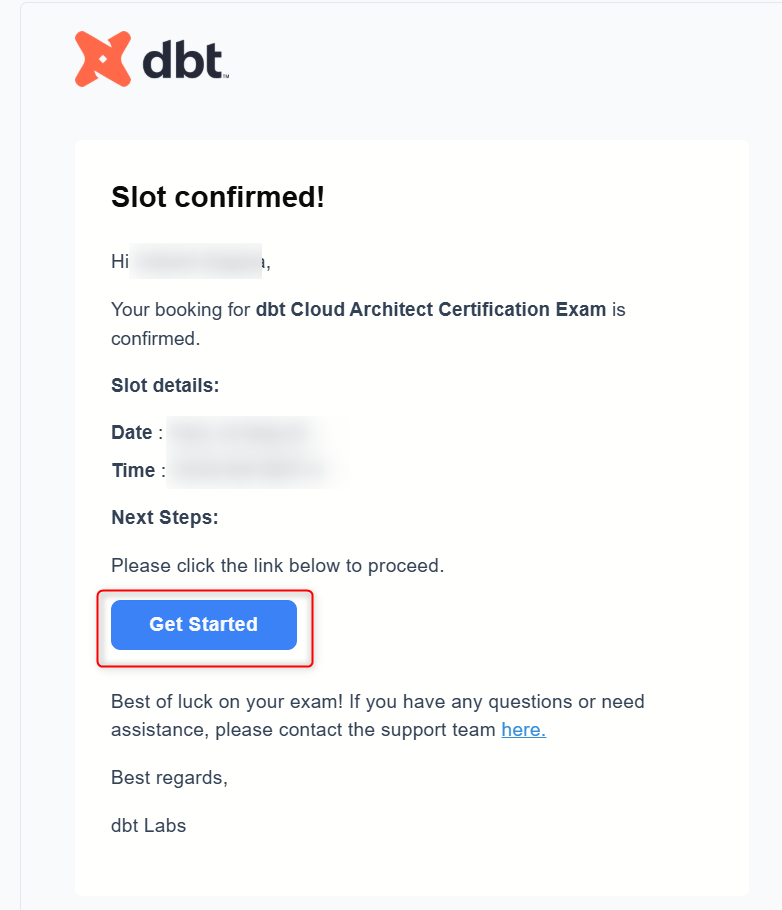The height and width of the screenshot is (910, 782).
Task: Click the 'Slot confirmed!' heading
Action: [218, 197]
